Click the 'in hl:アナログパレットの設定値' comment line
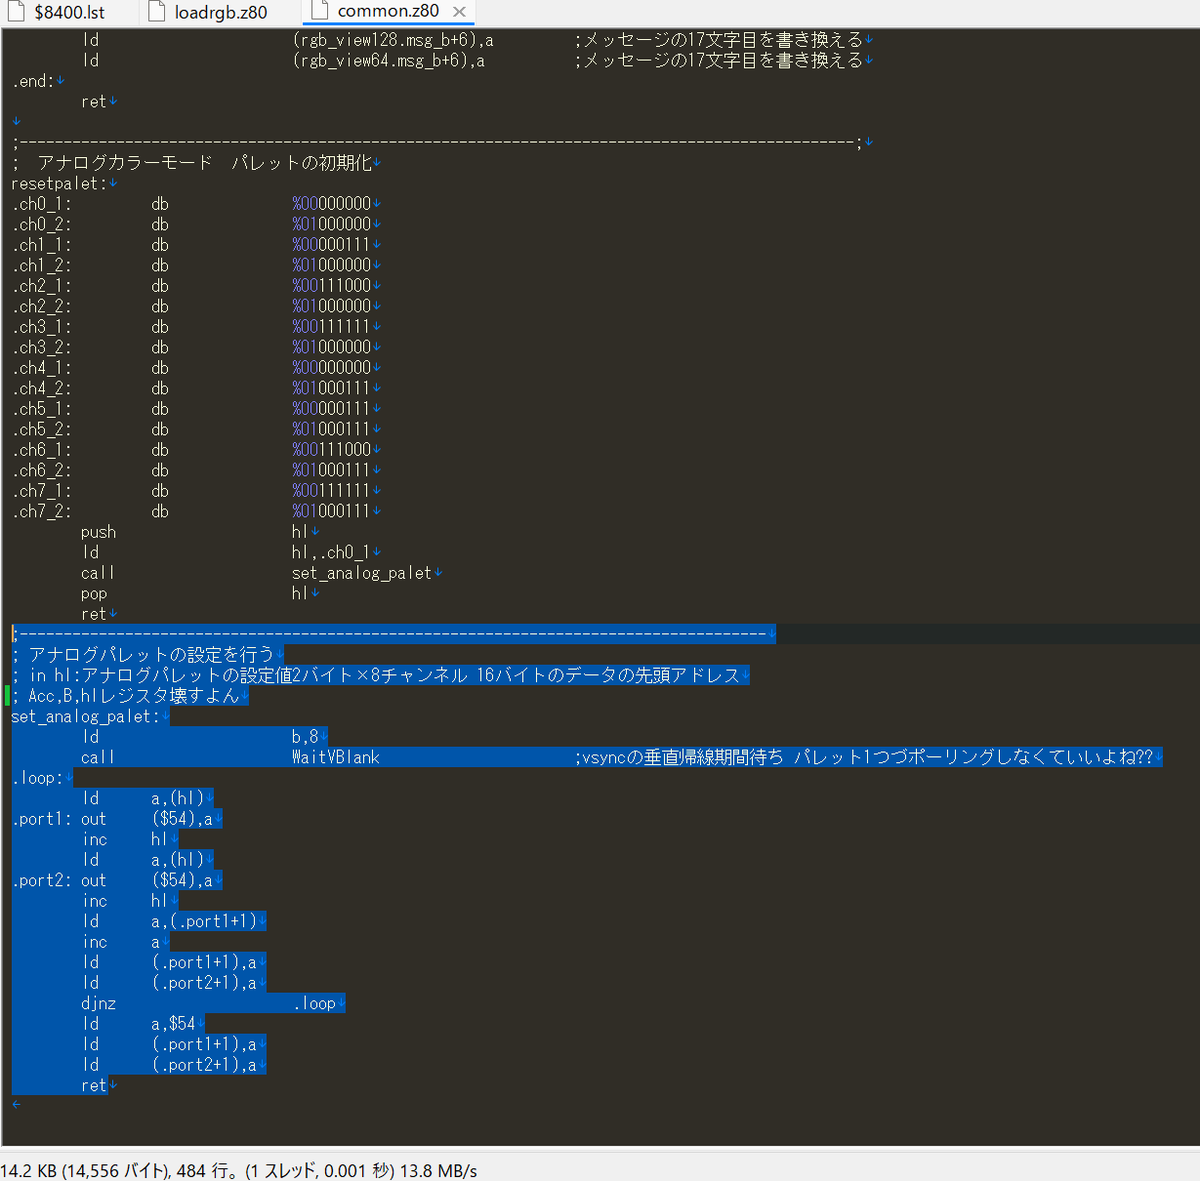Screen dimensions: 1200x1181 click(376, 675)
